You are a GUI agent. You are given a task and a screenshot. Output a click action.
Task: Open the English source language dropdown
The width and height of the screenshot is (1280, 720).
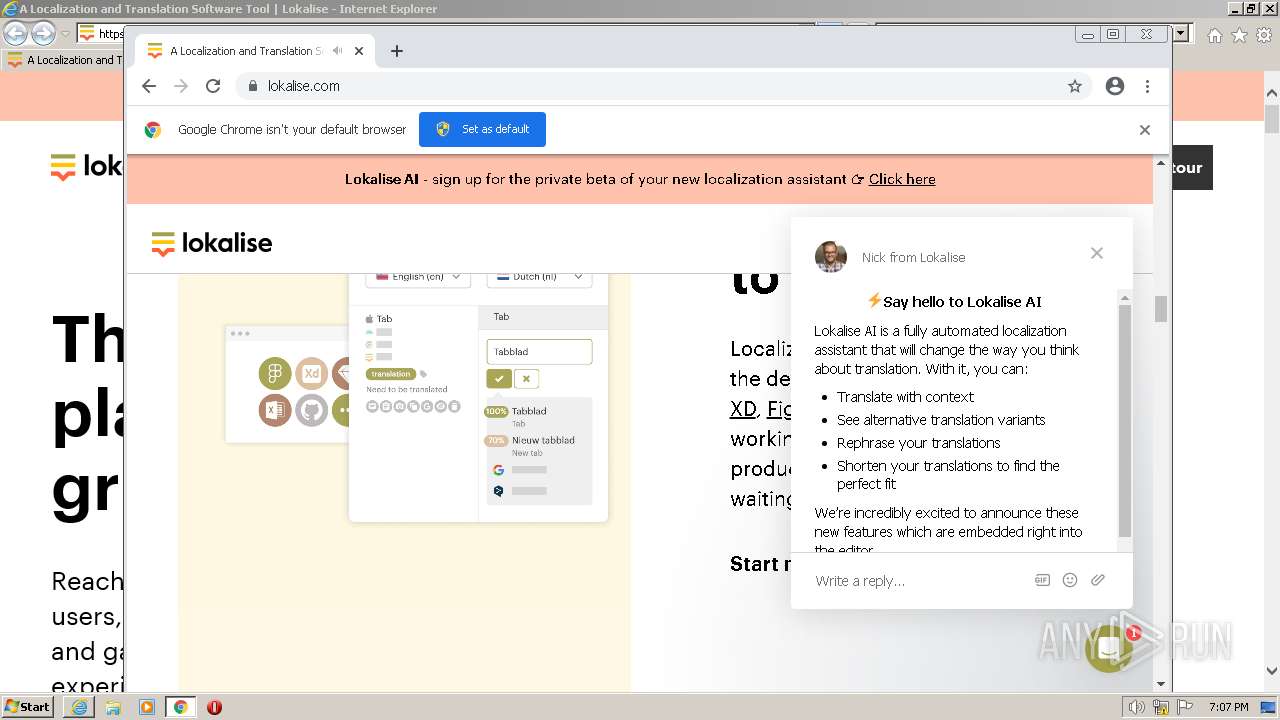pyautogui.click(x=417, y=277)
